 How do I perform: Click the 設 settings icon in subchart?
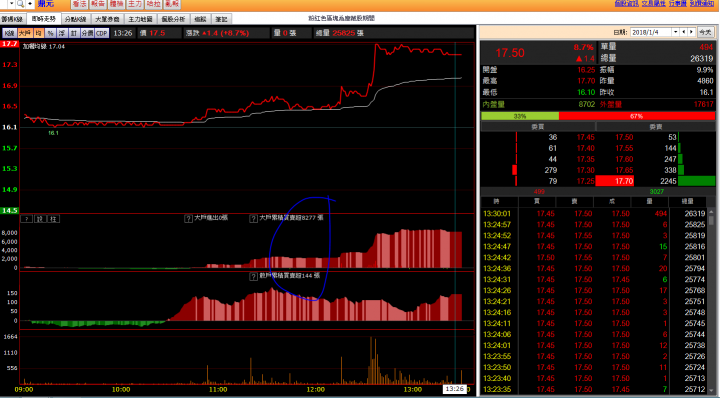(40, 219)
